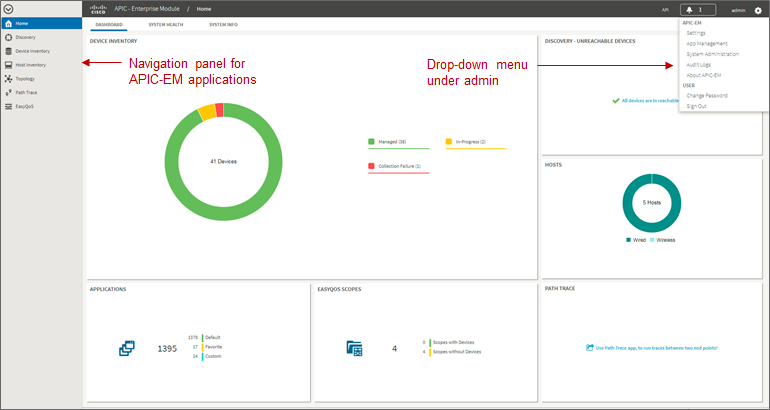Collapse navigation panel with circled chevron
770x410 pixels.
8,9
